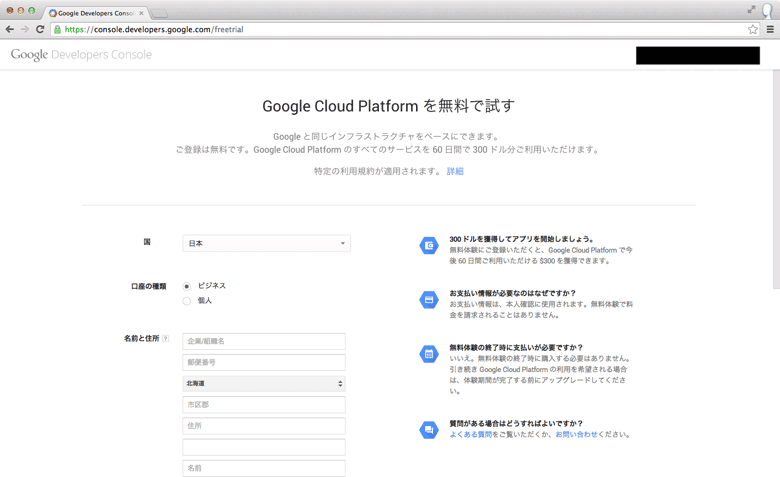Open the お問い合わせ contact link

tap(576, 434)
